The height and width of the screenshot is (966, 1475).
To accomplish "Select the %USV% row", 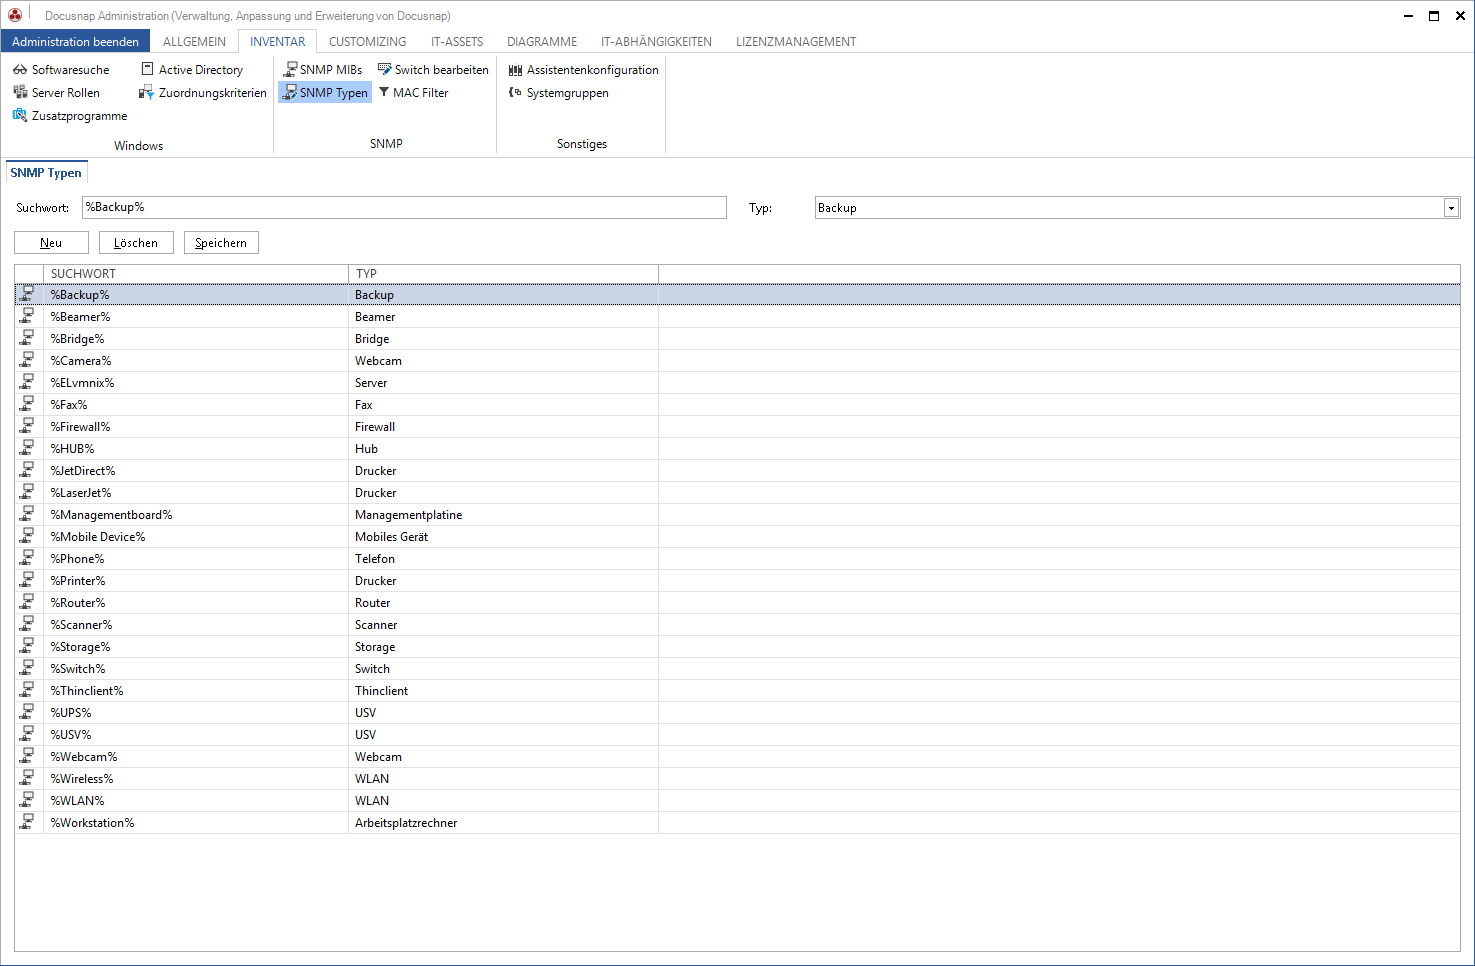I will click(737, 735).
